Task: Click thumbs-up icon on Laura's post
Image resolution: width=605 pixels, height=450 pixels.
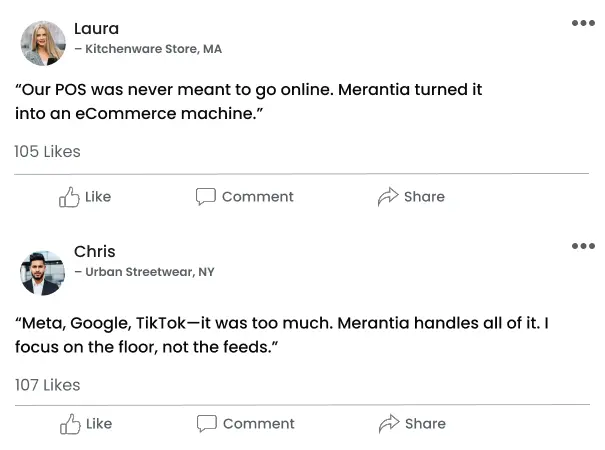Action: click(69, 197)
